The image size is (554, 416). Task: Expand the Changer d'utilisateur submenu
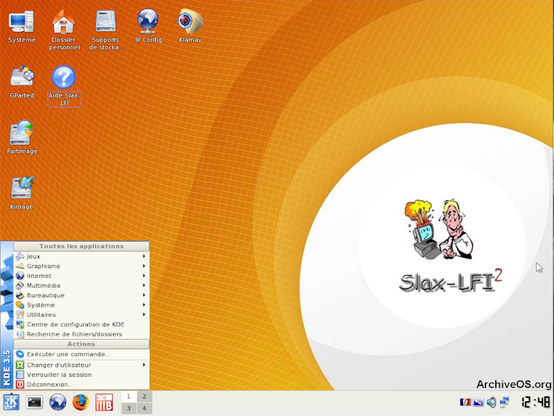point(82,365)
